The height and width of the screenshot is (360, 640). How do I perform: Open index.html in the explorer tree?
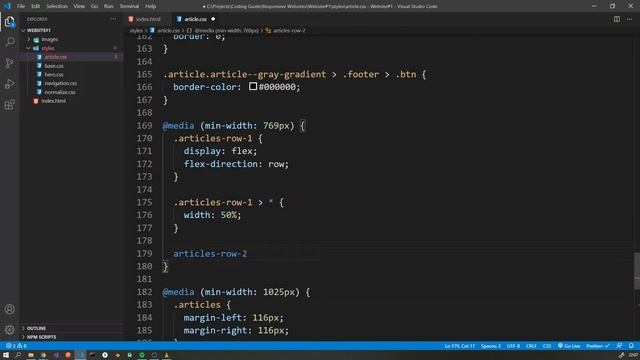pyautogui.click(x=53, y=101)
